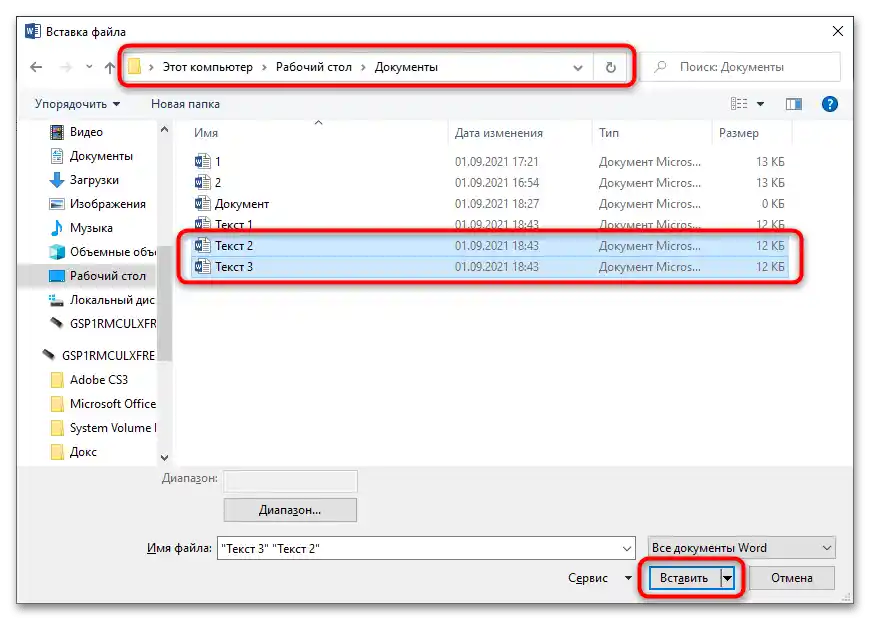This screenshot has height=620, width=870.
Task: Click the 'Вставить' button
Action: (x=685, y=578)
